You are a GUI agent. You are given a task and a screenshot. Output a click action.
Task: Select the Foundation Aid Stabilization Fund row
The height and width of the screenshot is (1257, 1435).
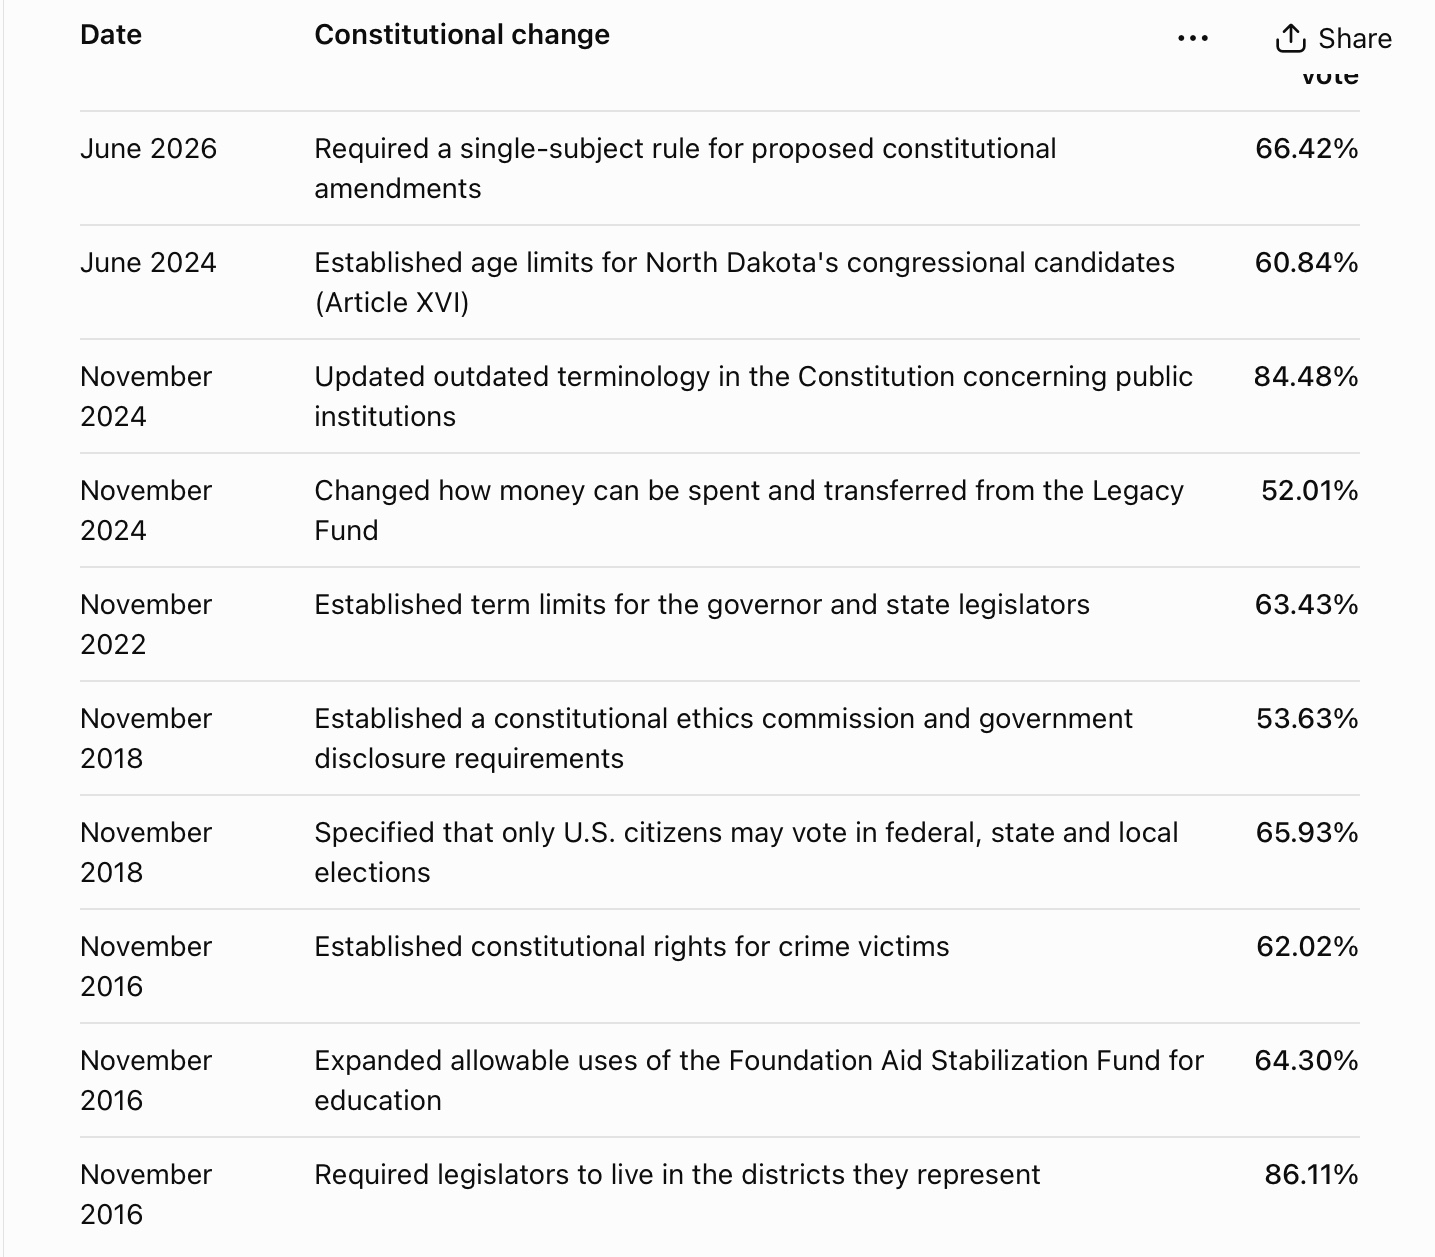719,1080
